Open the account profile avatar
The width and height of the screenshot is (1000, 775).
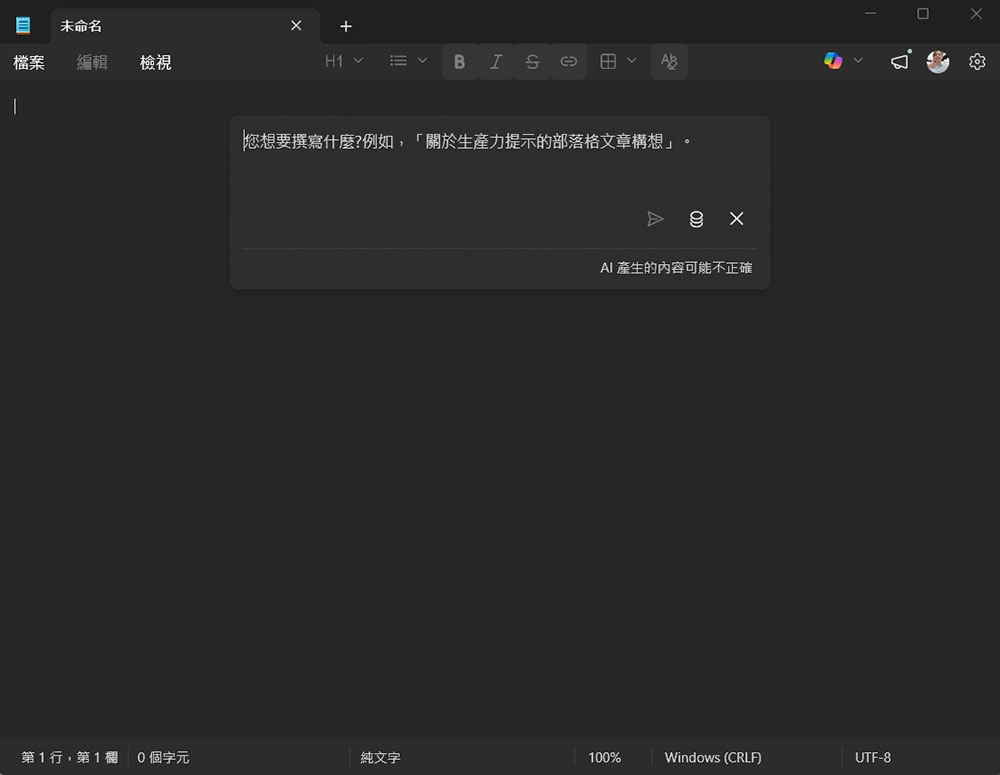[x=937, y=61]
